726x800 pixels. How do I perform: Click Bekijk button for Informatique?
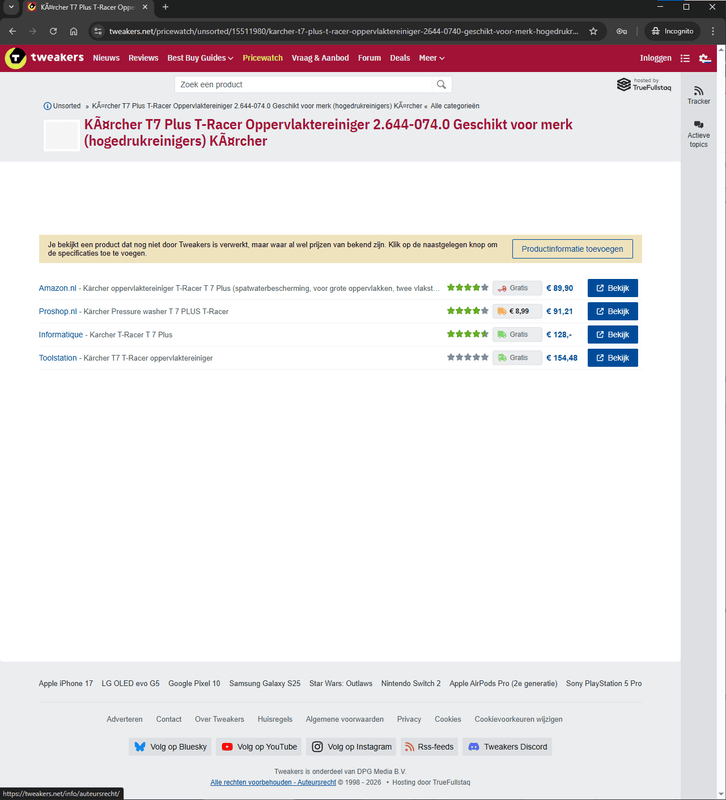tap(612, 335)
